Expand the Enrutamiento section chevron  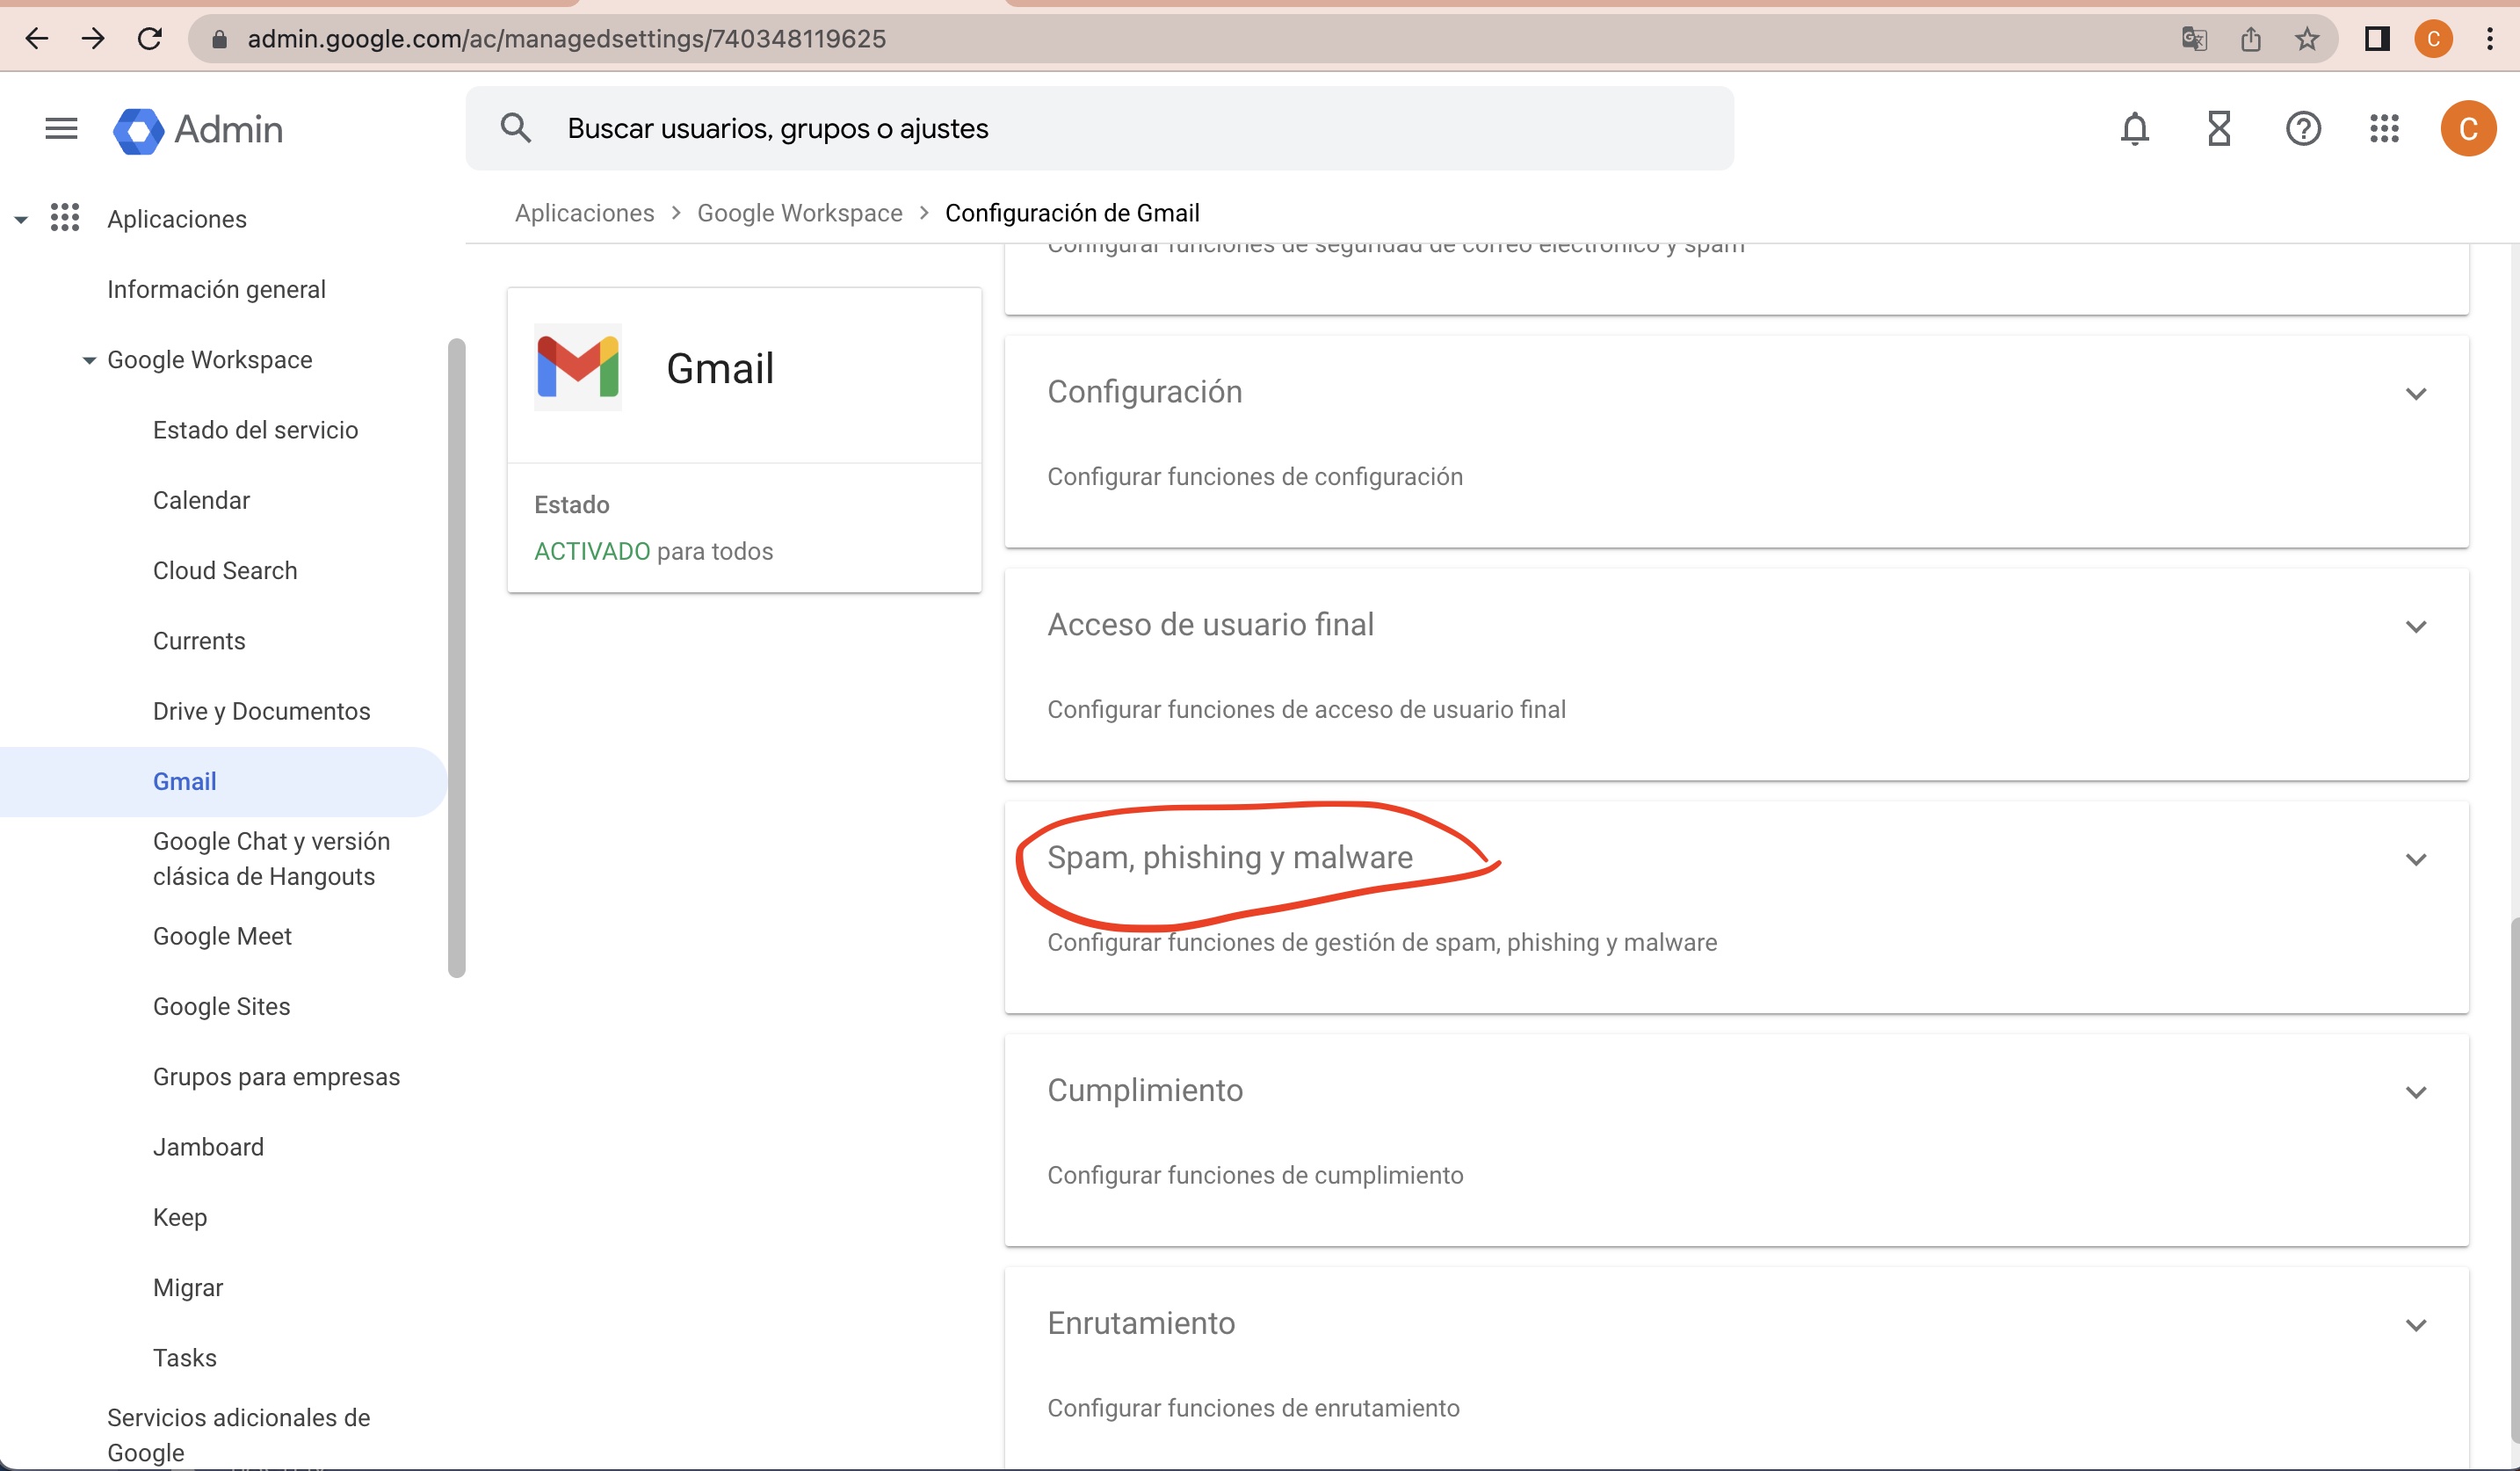point(2416,1326)
